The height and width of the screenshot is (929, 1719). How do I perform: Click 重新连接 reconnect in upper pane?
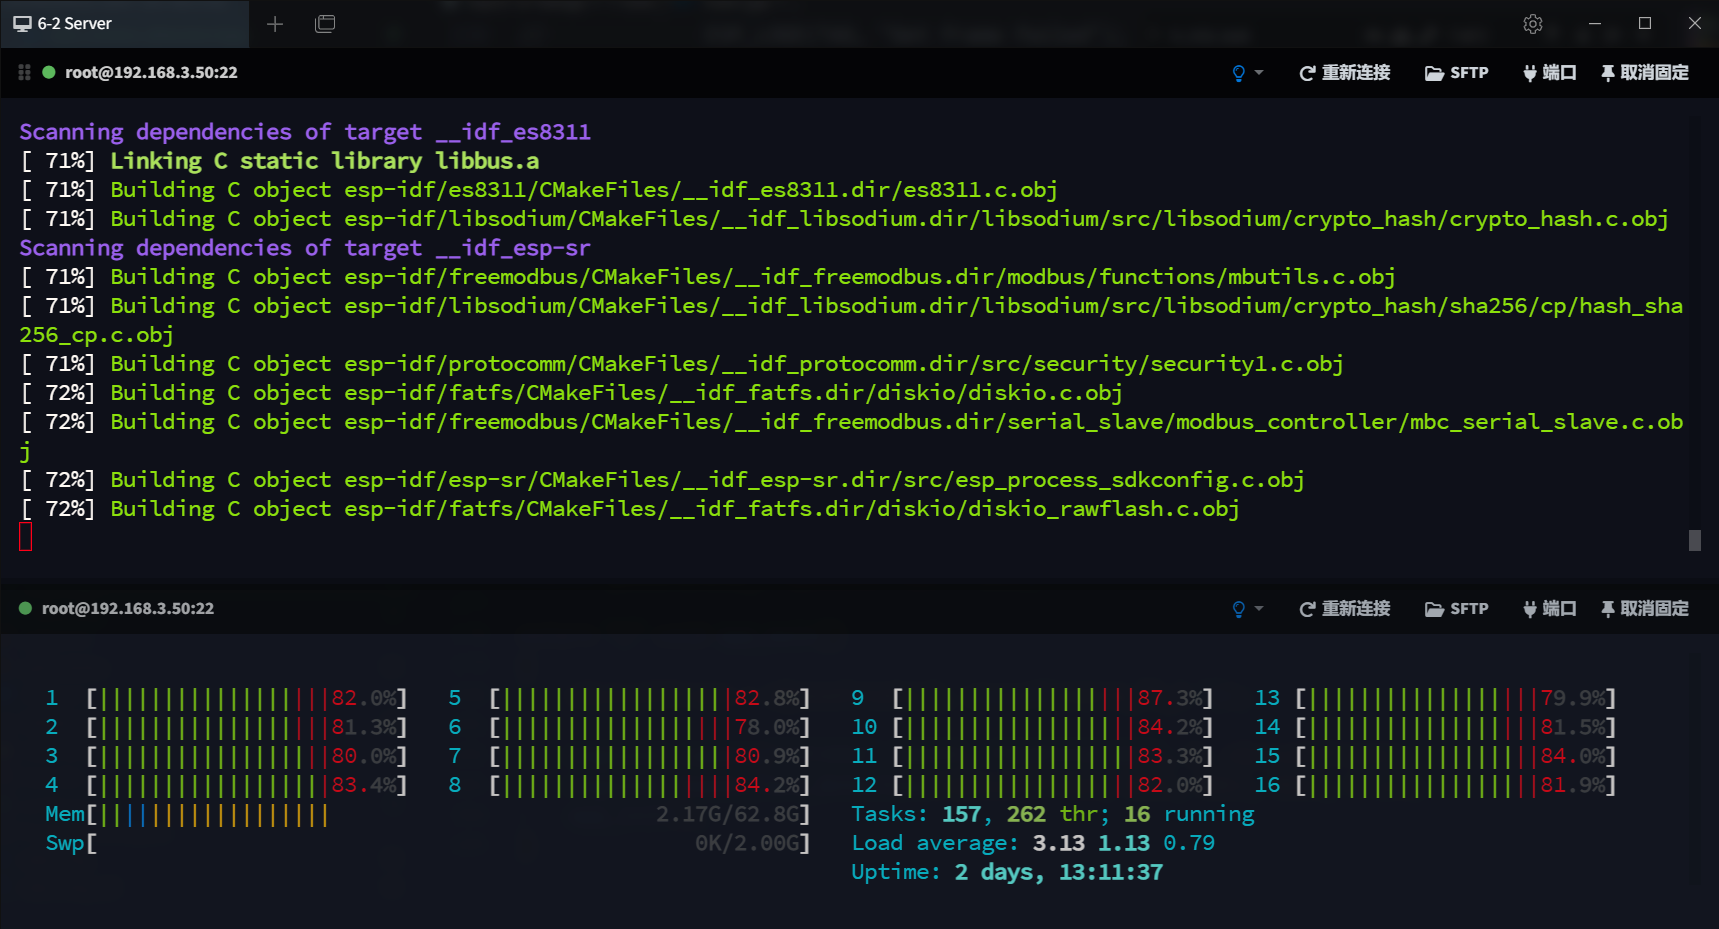click(x=1345, y=73)
